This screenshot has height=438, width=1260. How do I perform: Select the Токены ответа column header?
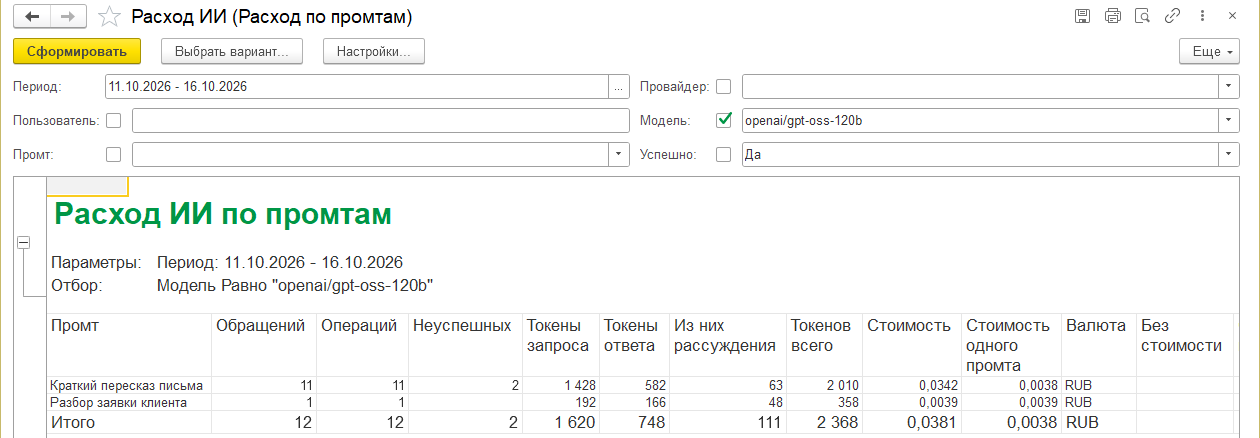click(x=635, y=344)
